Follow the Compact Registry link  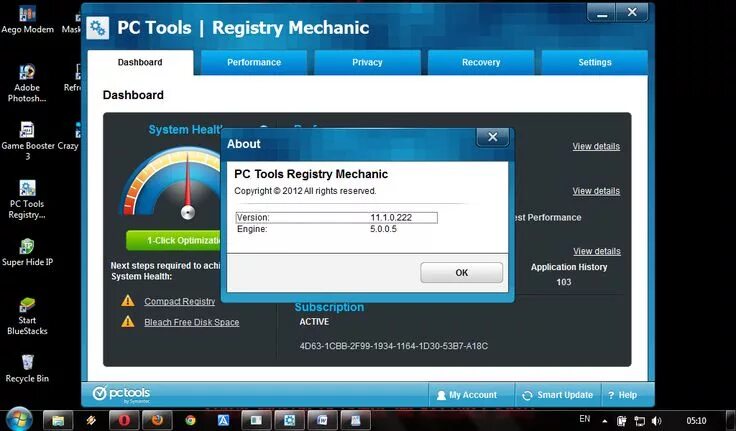click(x=180, y=301)
